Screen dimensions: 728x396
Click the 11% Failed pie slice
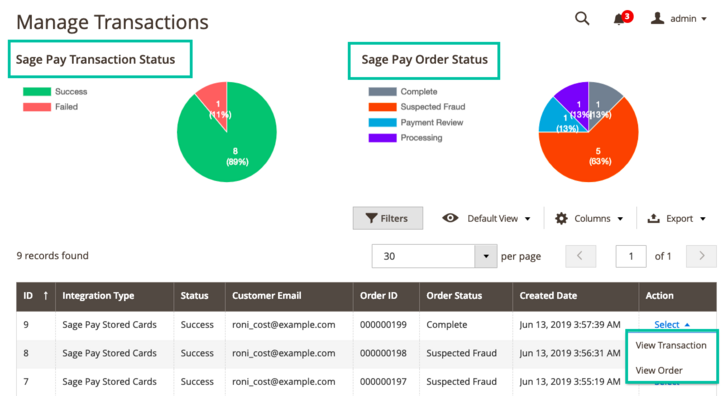pyautogui.click(x=215, y=101)
